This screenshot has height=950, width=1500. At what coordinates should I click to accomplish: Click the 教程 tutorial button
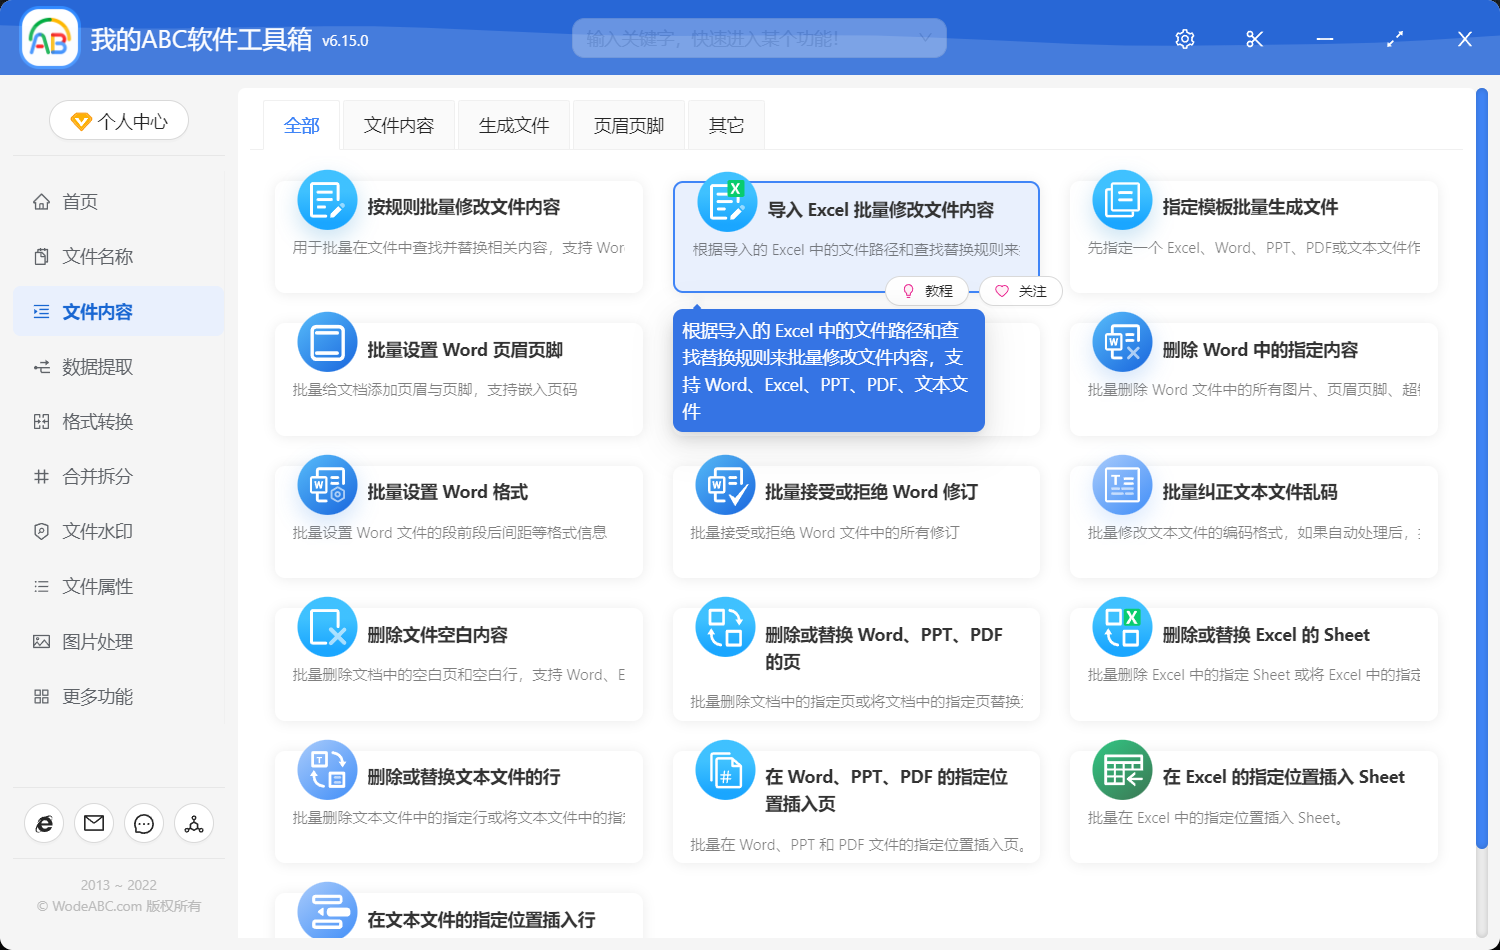[927, 291]
